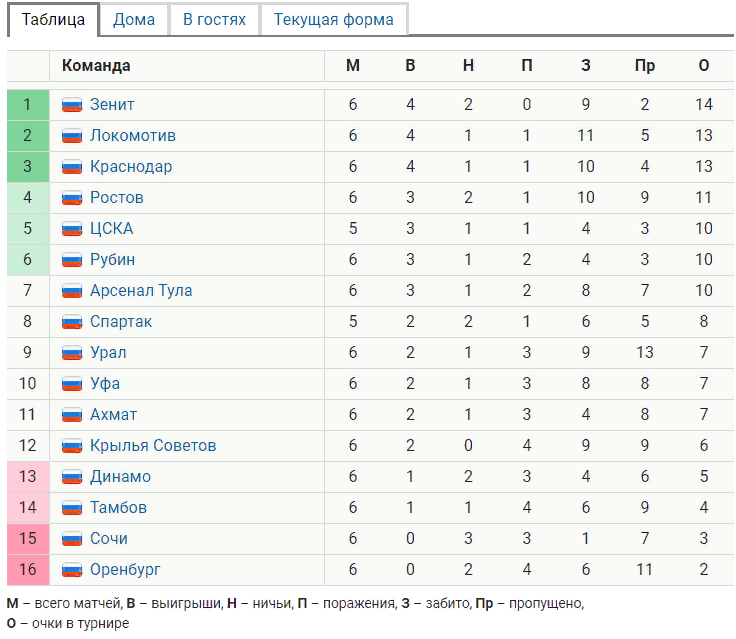The width and height of the screenshot is (736, 639).
Task: Click the flag icon next to ЦСКА
Action: (72, 229)
